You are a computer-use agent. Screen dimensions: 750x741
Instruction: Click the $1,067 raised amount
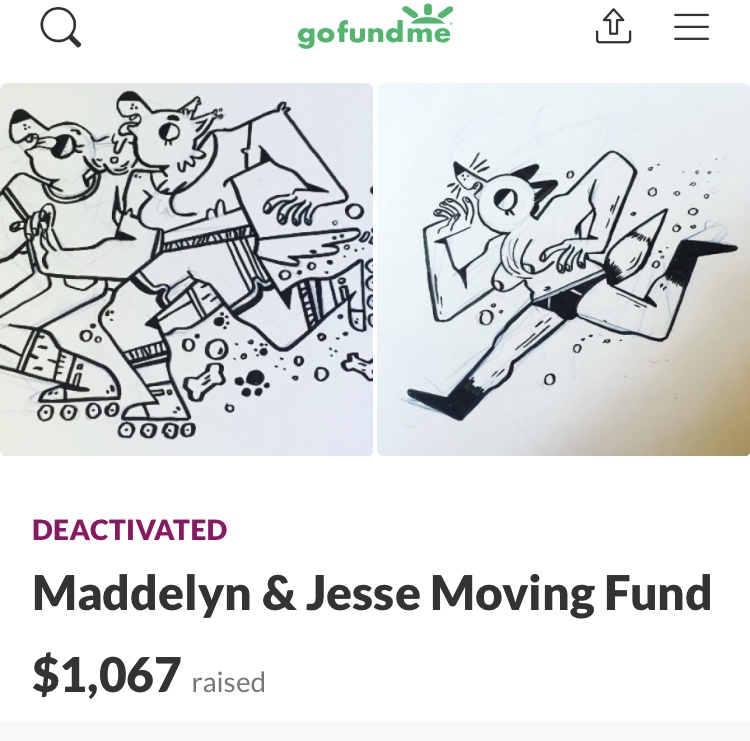click(107, 675)
